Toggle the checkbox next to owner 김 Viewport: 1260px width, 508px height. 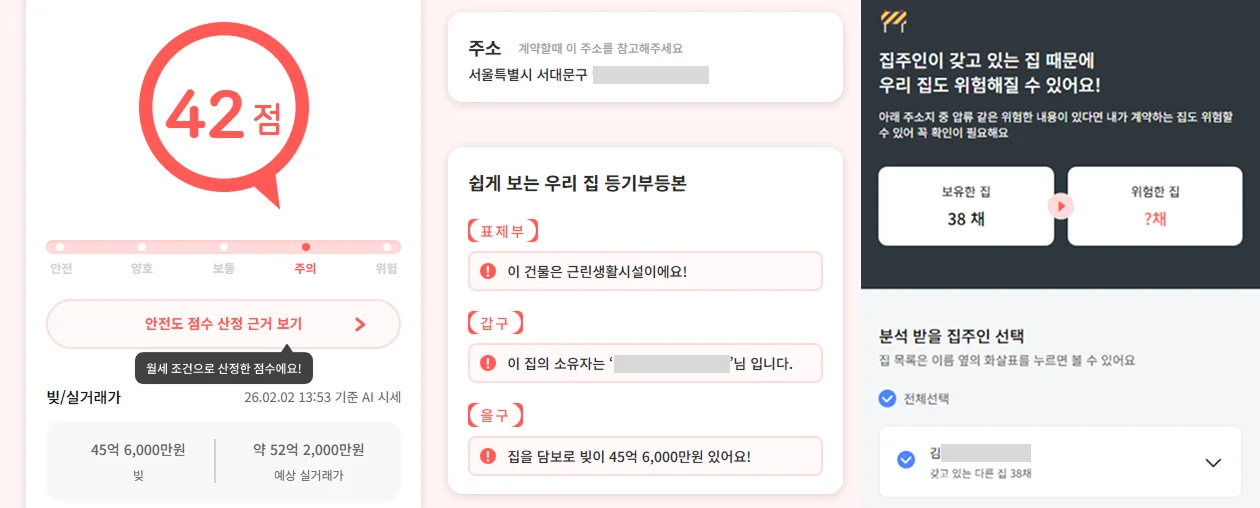click(906, 460)
